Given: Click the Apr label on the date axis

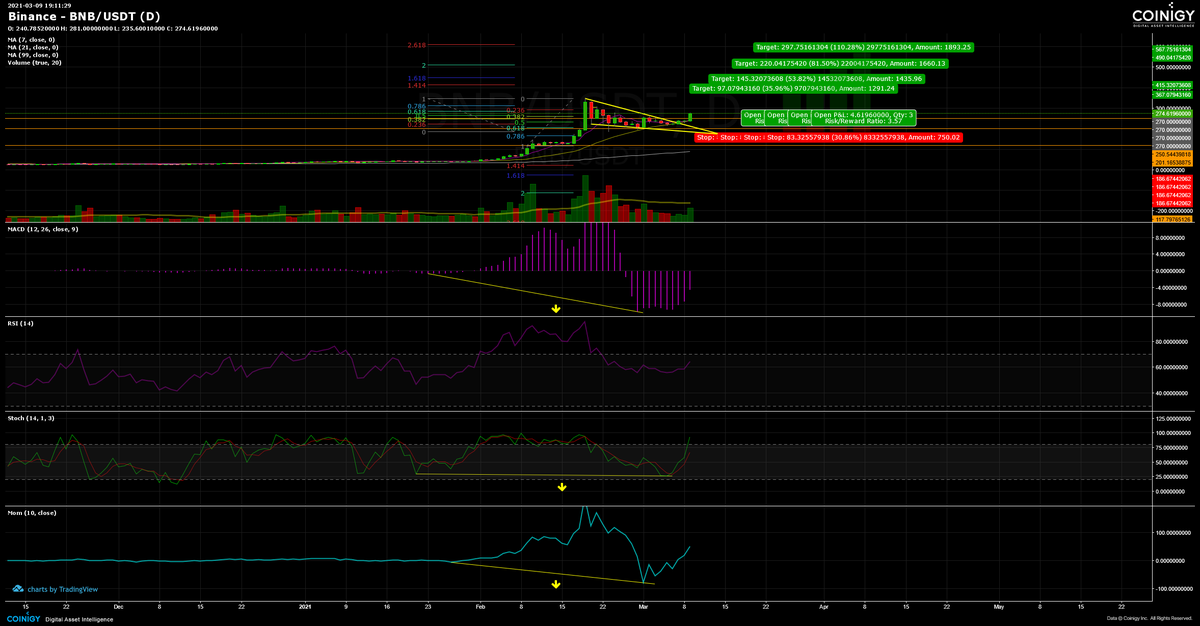Looking at the screenshot, I should click(824, 606).
